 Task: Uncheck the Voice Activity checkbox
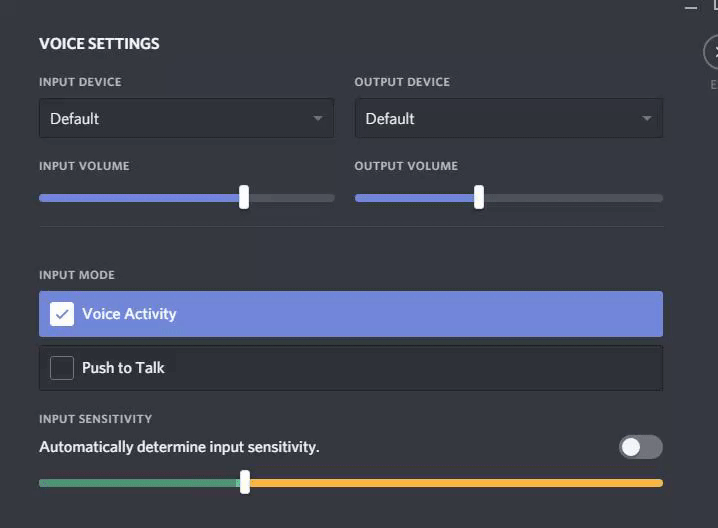(62, 314)
